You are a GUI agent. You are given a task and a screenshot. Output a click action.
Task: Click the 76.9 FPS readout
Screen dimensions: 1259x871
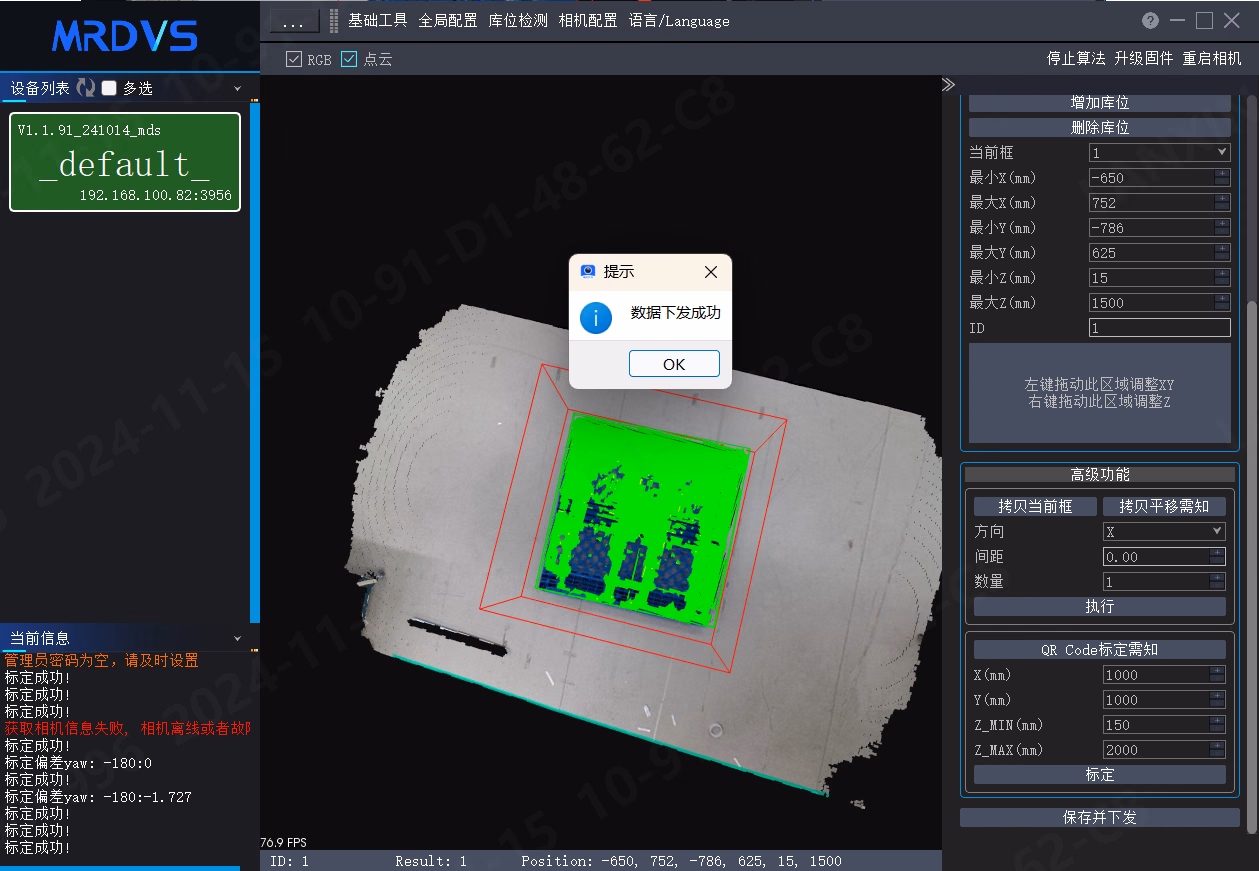[284, 843]
